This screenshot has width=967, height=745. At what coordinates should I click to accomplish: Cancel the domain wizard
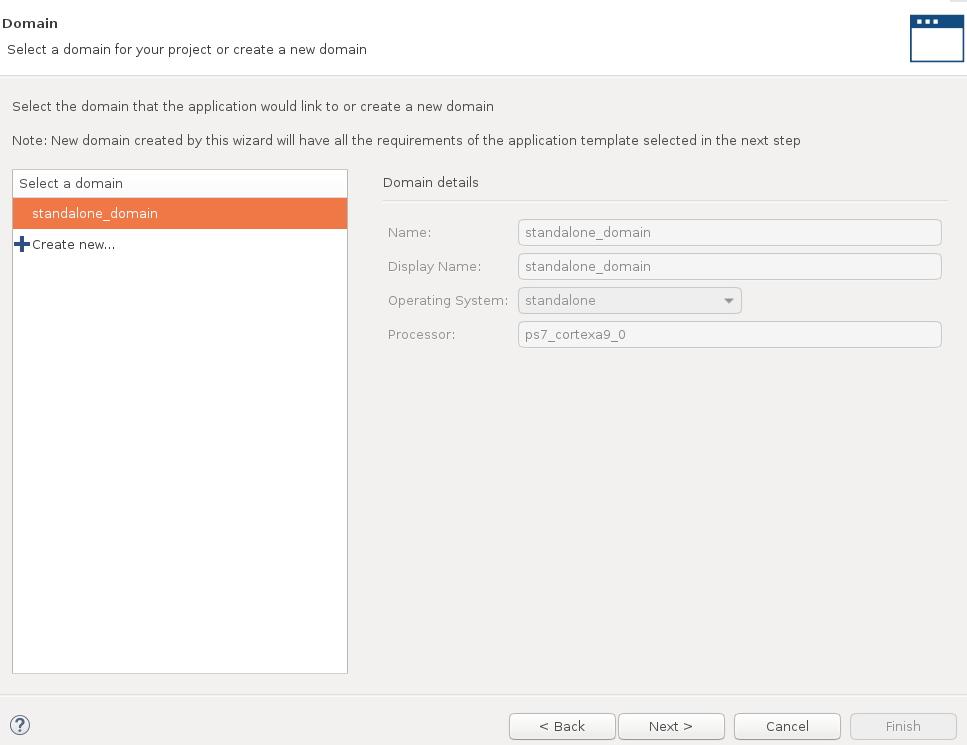click(786, 726)
